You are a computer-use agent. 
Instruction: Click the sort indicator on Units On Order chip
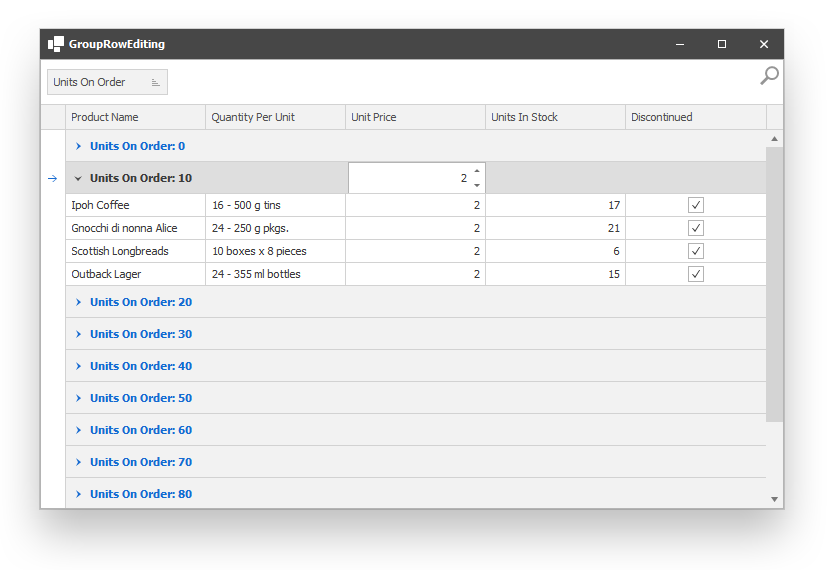pyautogui.click(x=155, y=83)
